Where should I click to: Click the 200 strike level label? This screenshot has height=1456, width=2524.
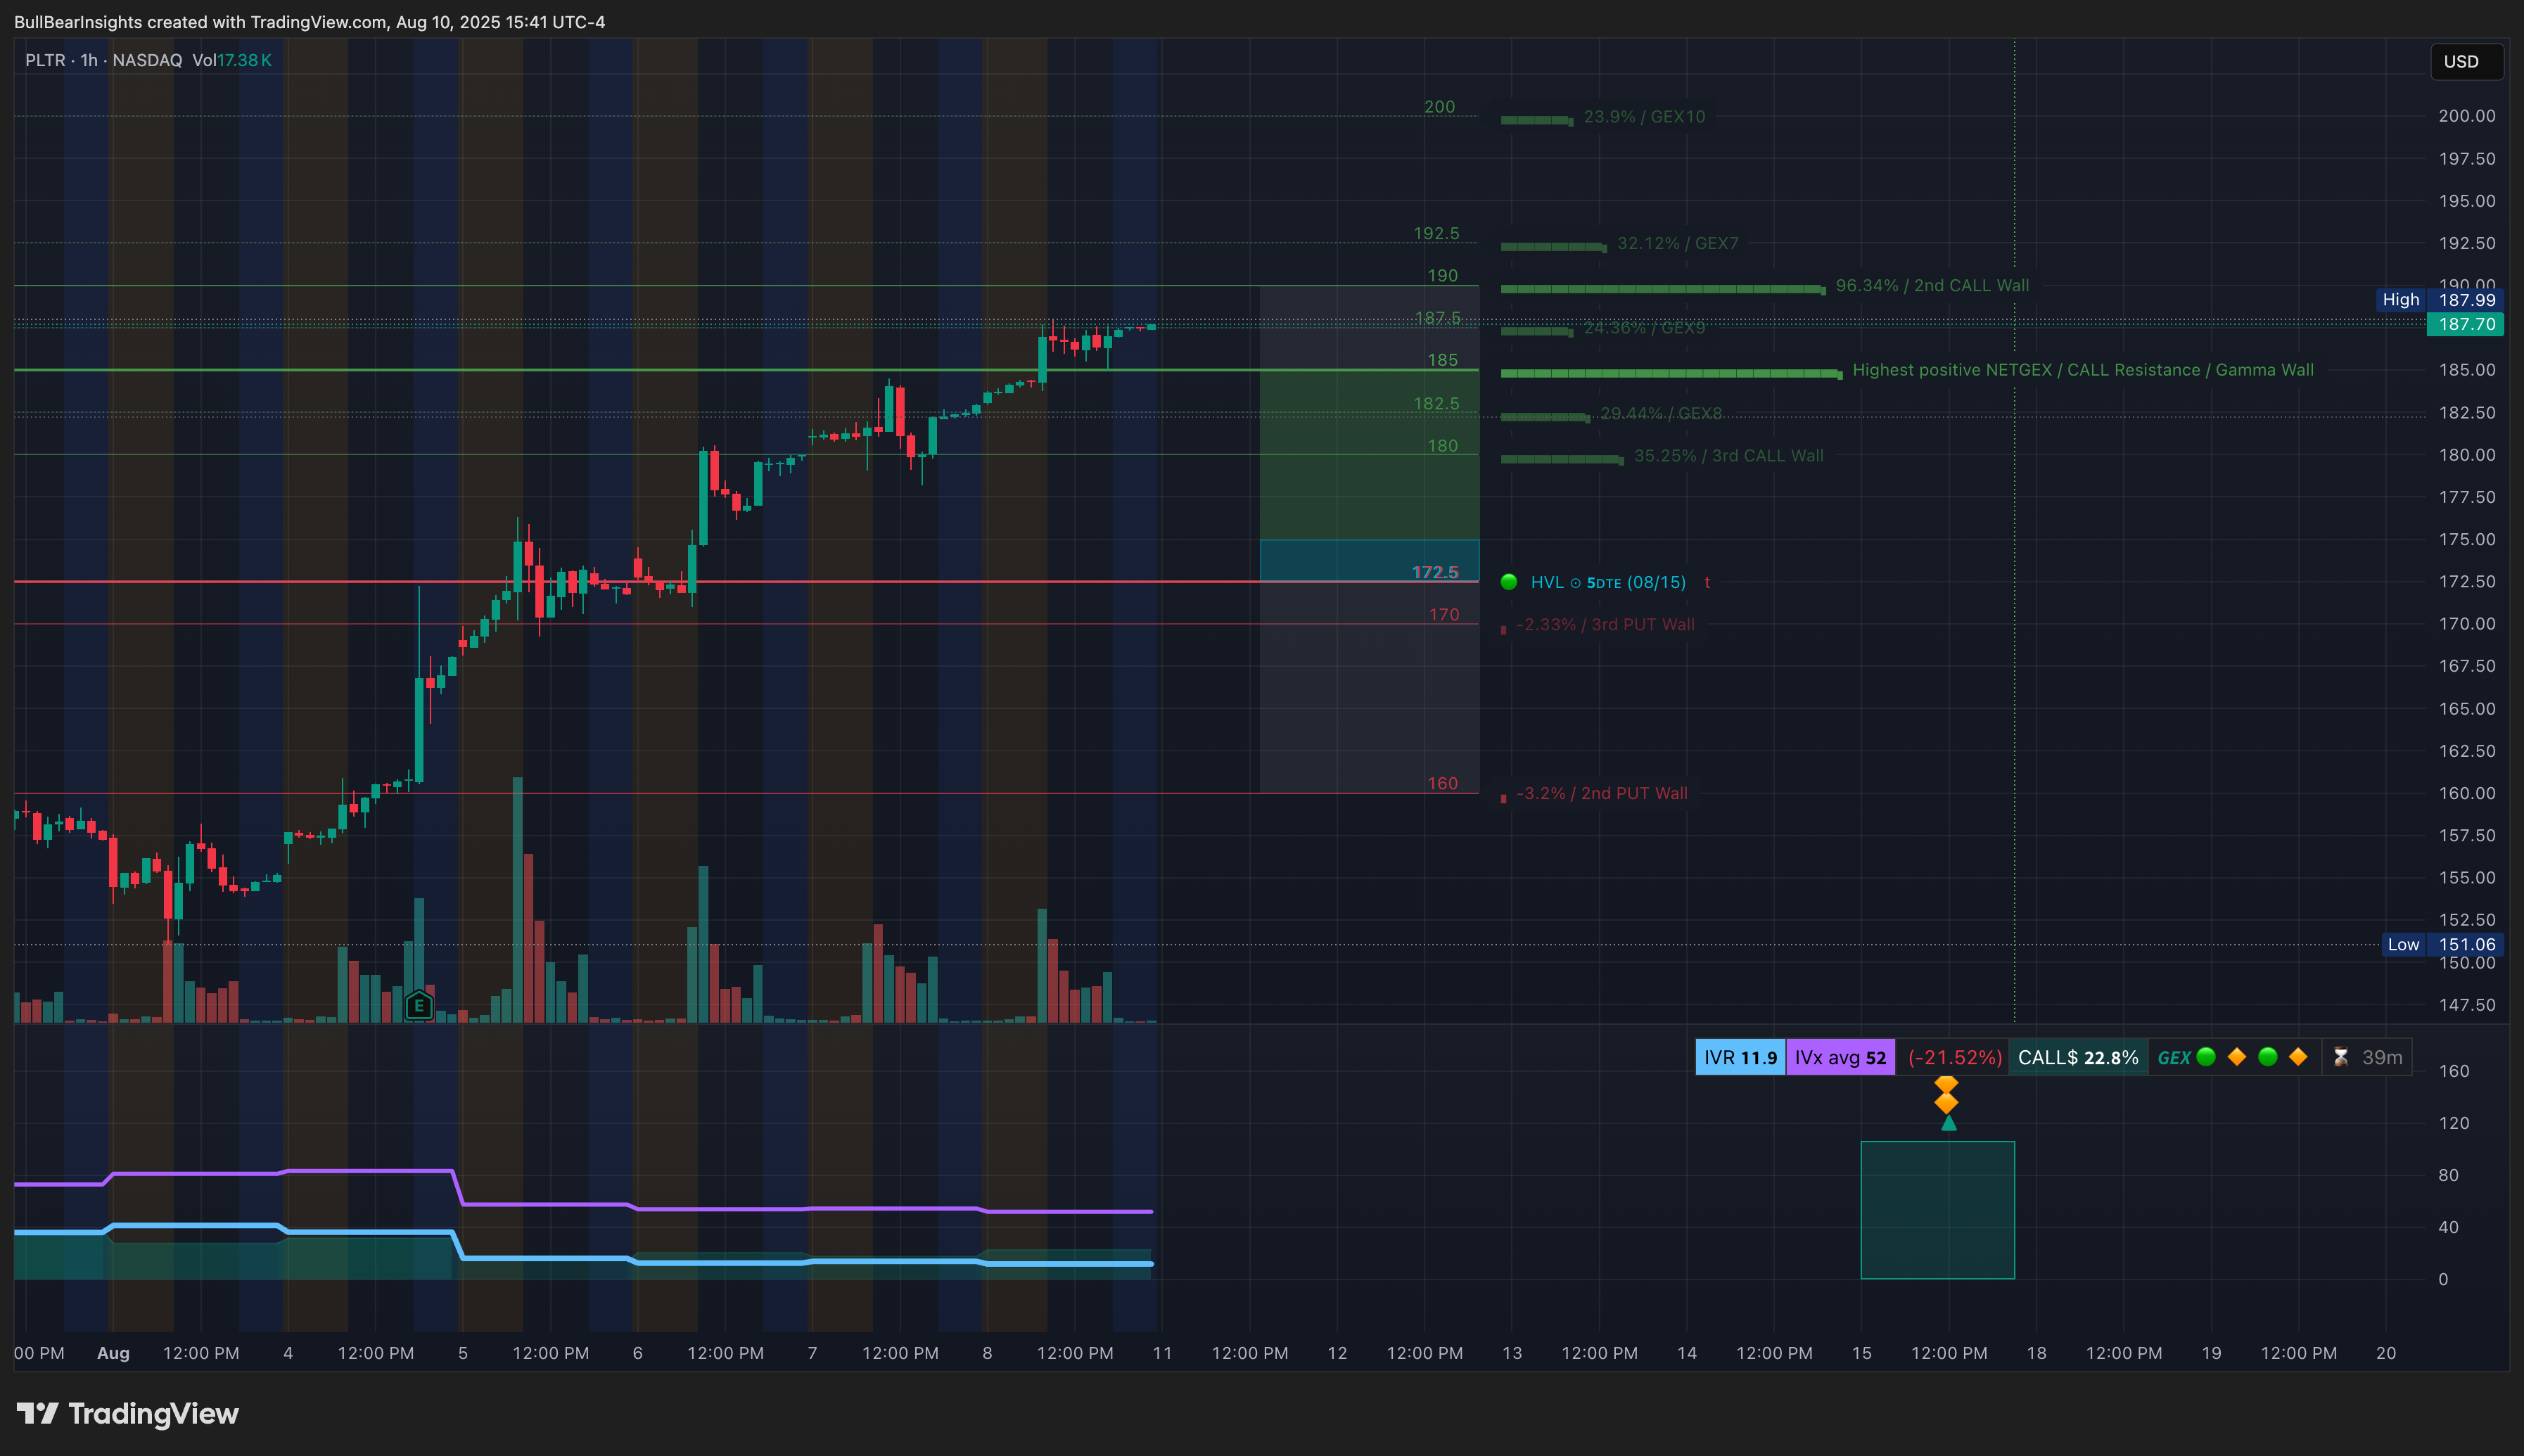(1439, 107)
